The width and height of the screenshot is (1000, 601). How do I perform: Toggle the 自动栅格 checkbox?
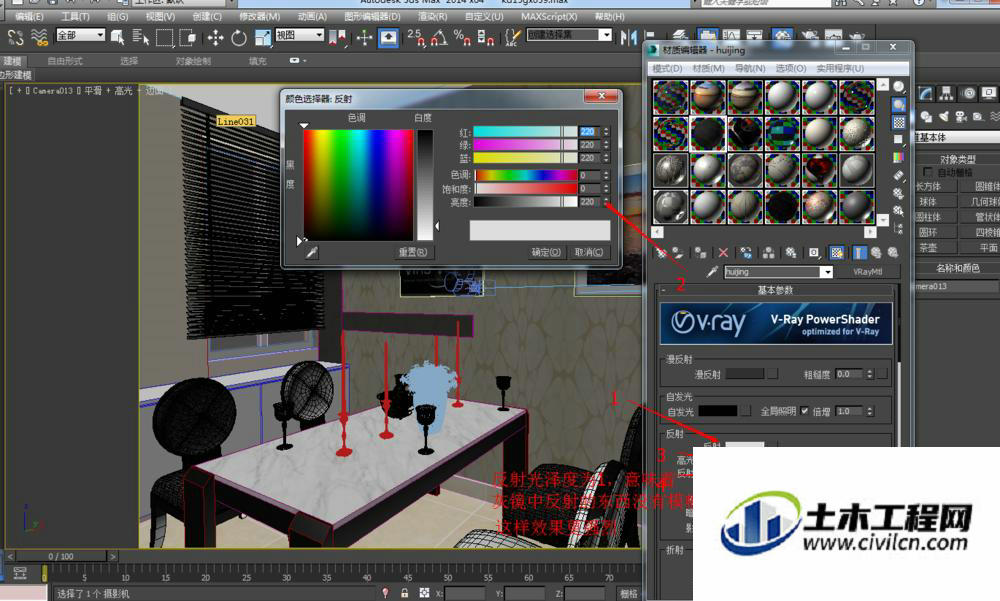click(928, 172)
